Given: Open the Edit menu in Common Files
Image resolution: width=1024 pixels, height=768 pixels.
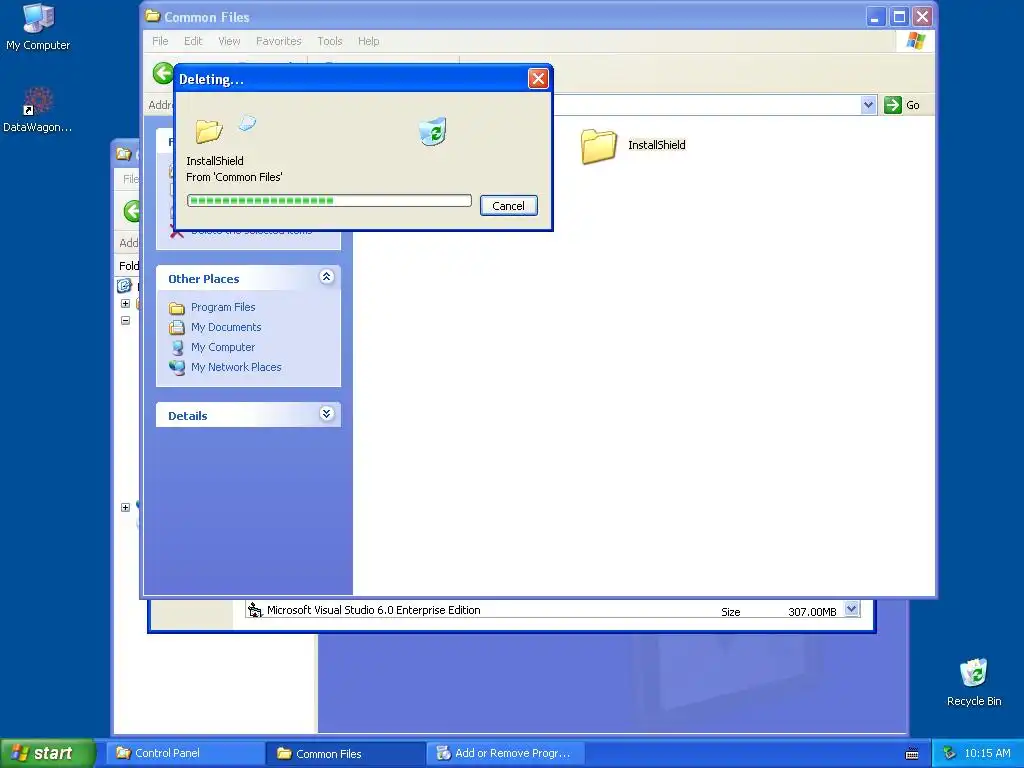Looking at the screenshot, I should pos(193,41).
